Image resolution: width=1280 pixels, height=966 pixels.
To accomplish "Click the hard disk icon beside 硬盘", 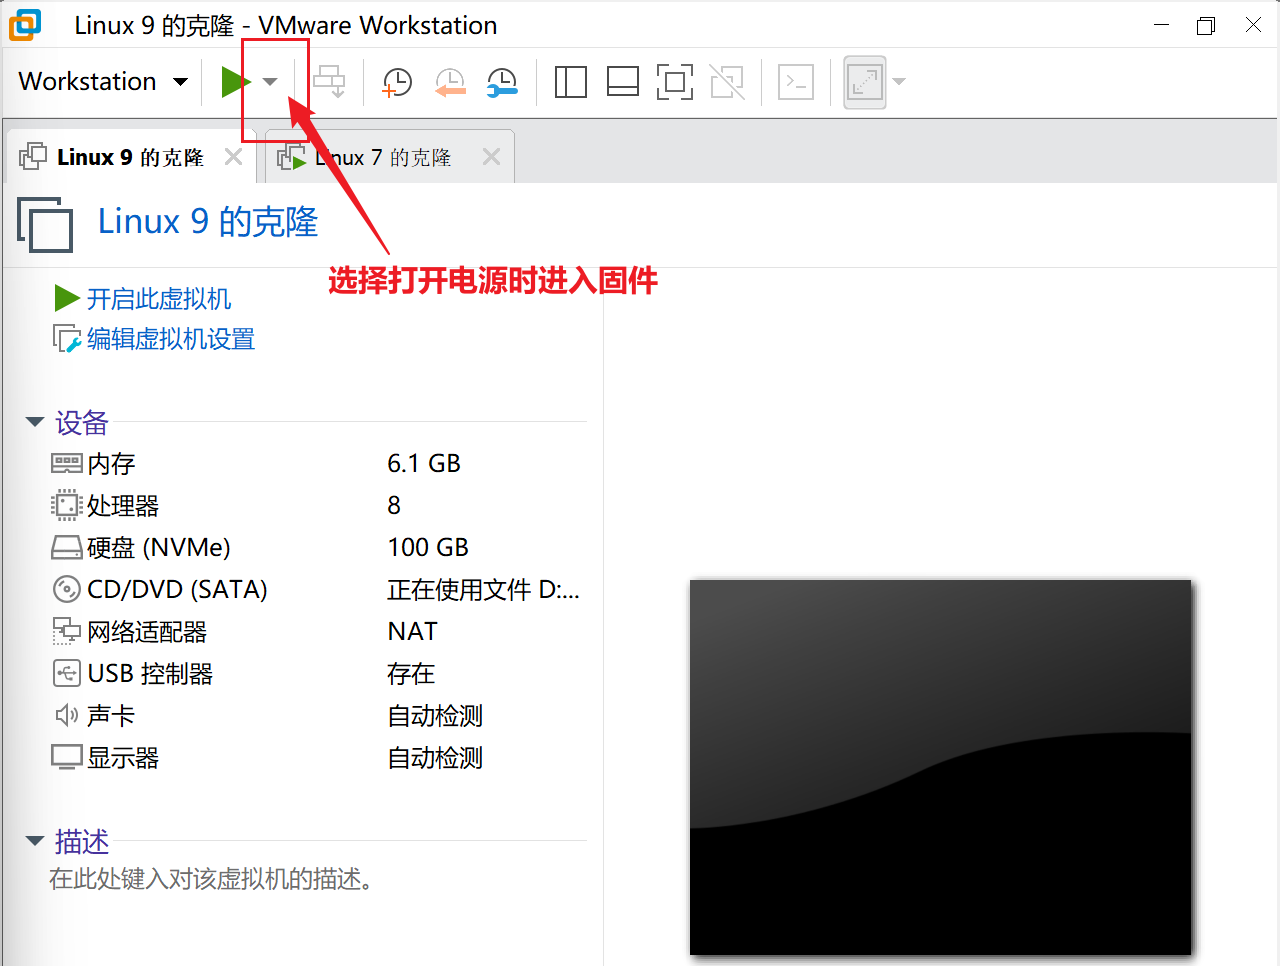I will pos(66,547).
